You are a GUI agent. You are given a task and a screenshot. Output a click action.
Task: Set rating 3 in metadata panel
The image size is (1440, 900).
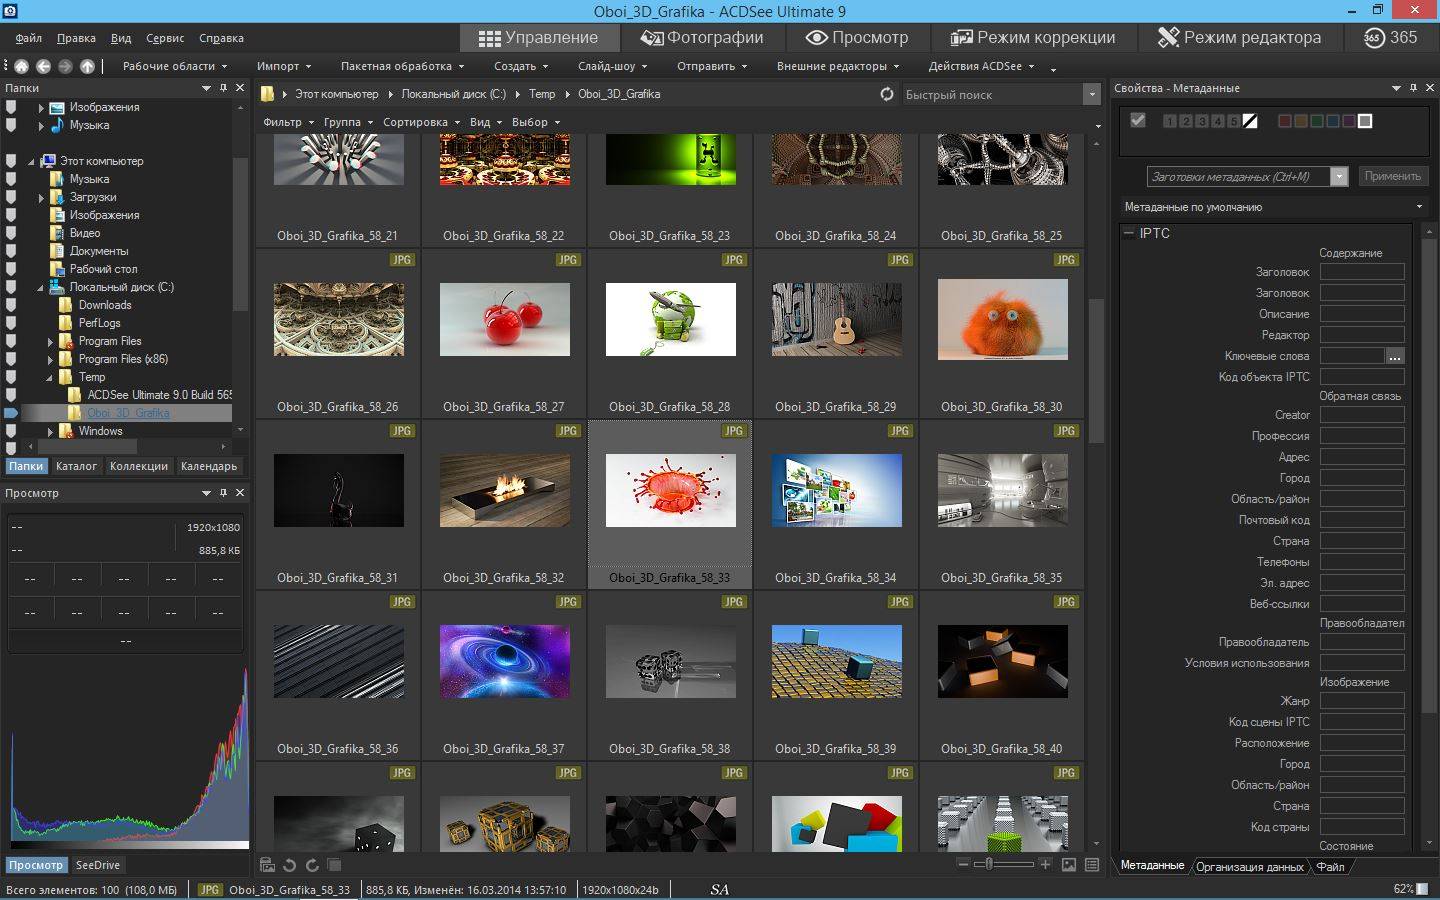click(1202, 121)
